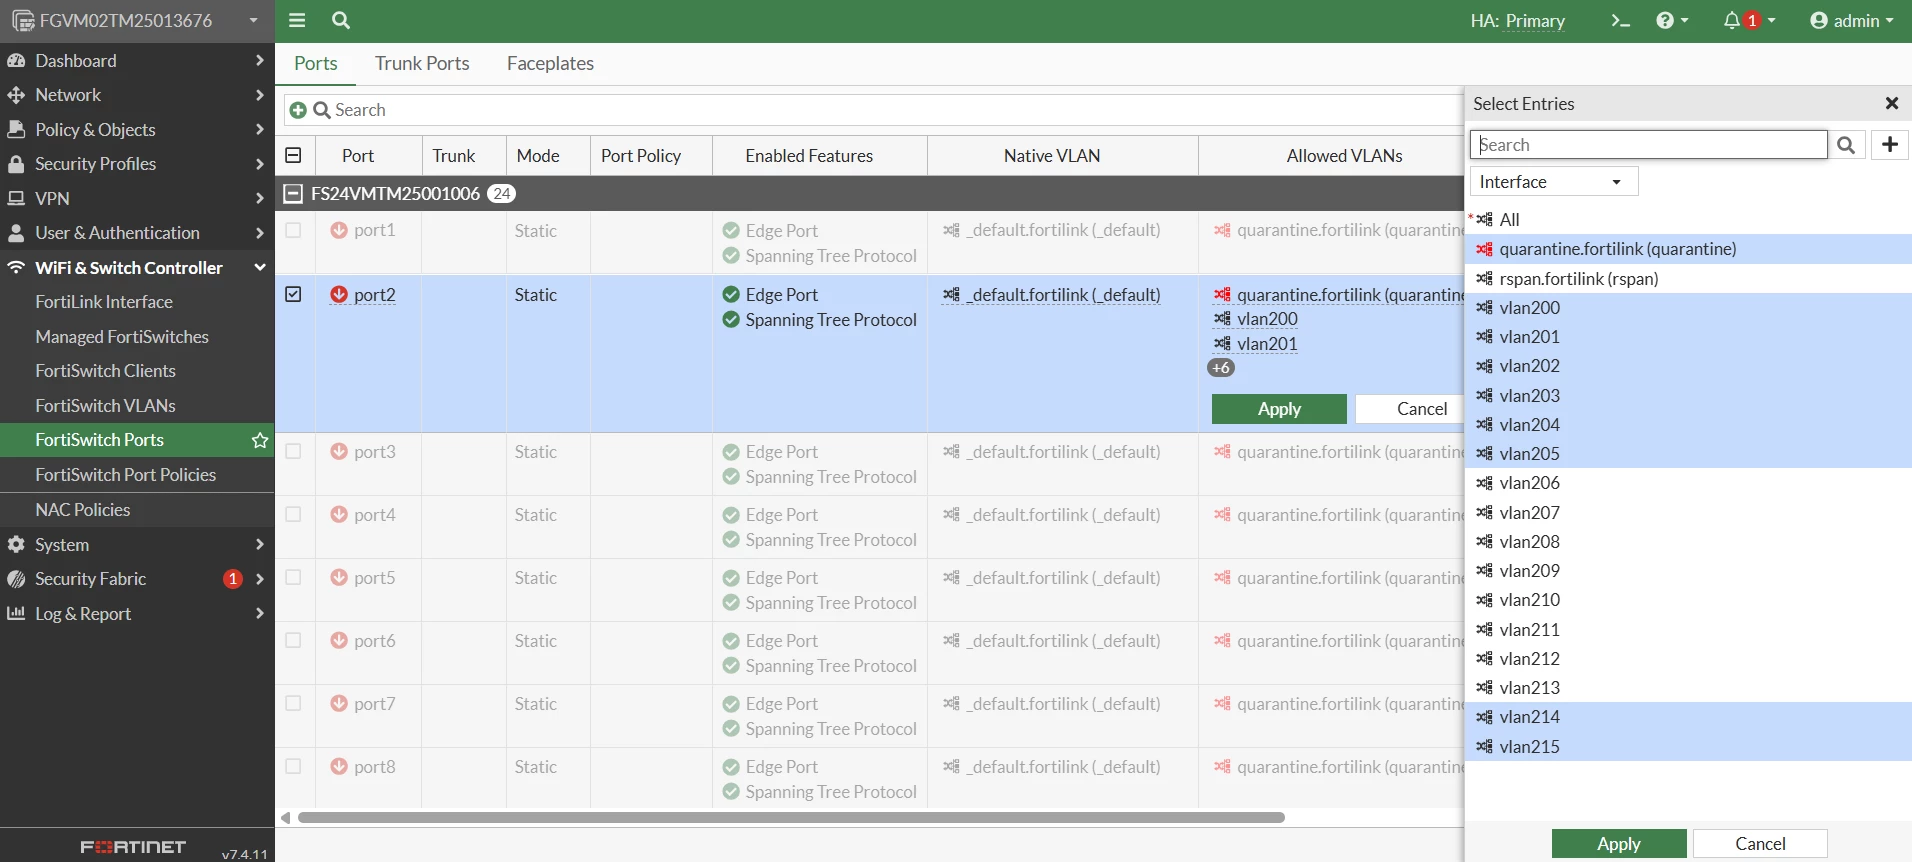This screenshot has width=1912, height=862.
Task: Click the horizontal table scrollbar
Action: 790,817
